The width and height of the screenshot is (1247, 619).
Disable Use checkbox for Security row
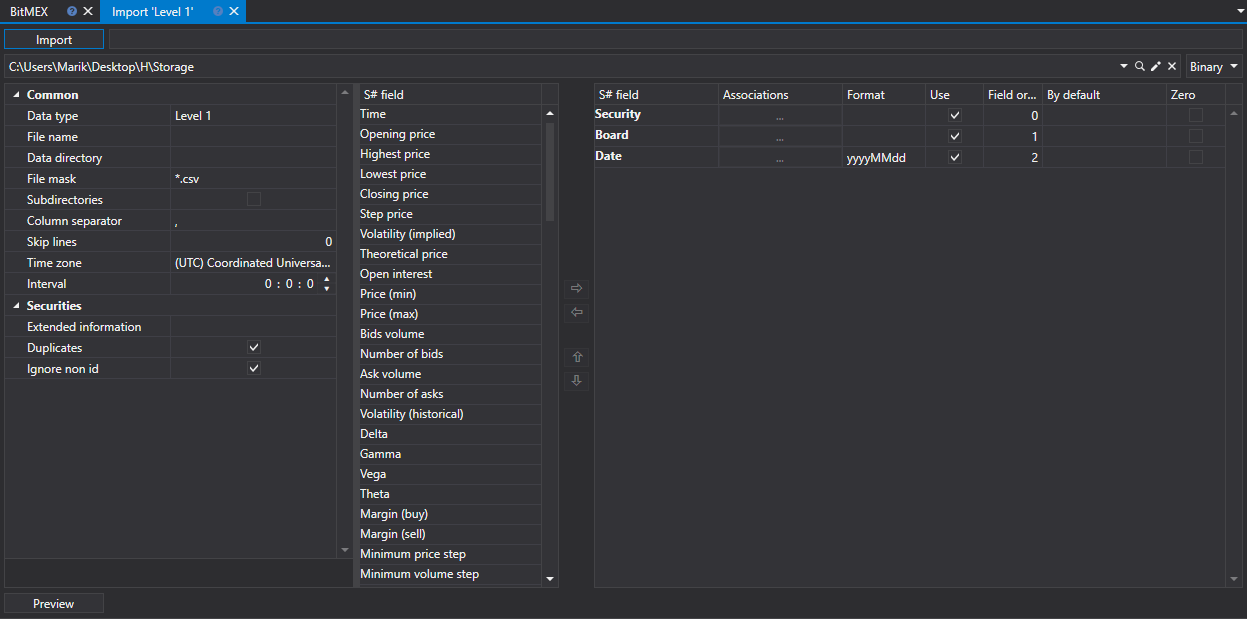[955, 115]
